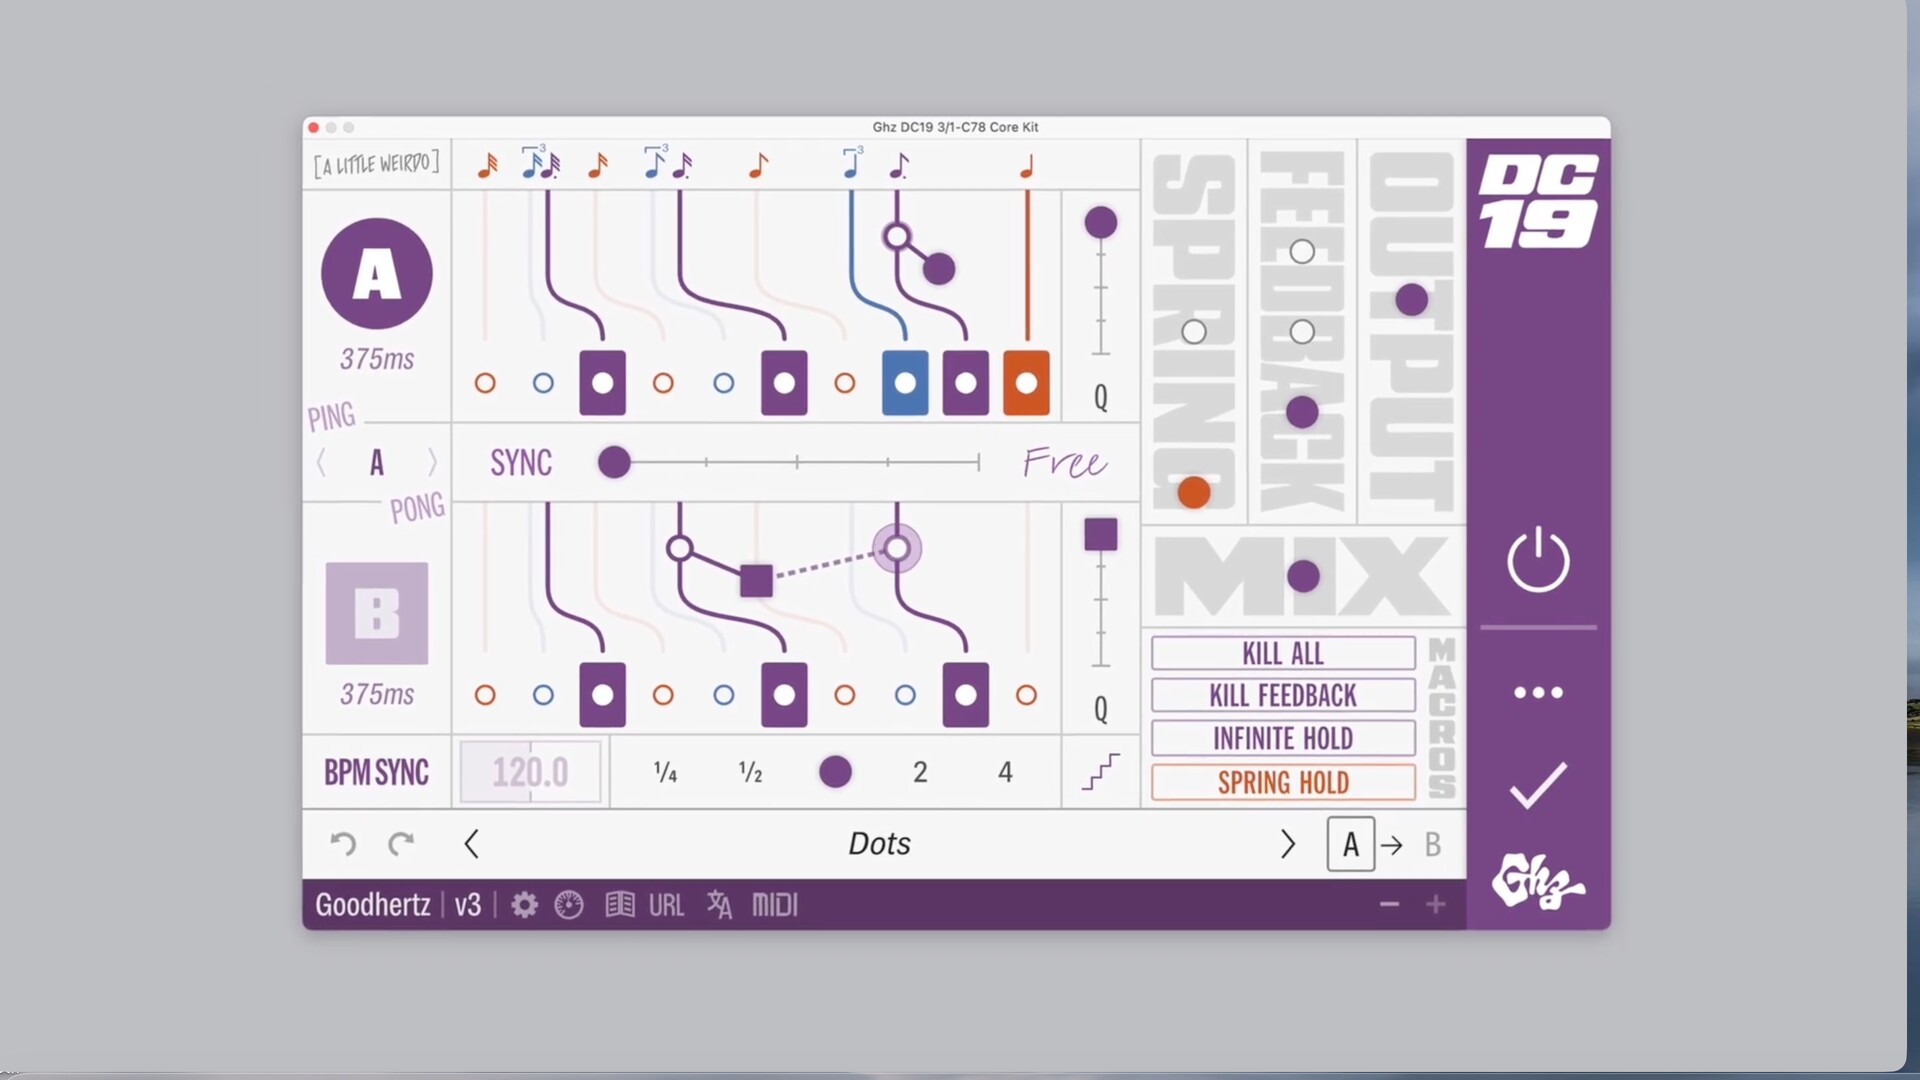This screenshot has width=1920, height=1080.
Task: Open the settings gear in footer
Action: tap(524, 905)
